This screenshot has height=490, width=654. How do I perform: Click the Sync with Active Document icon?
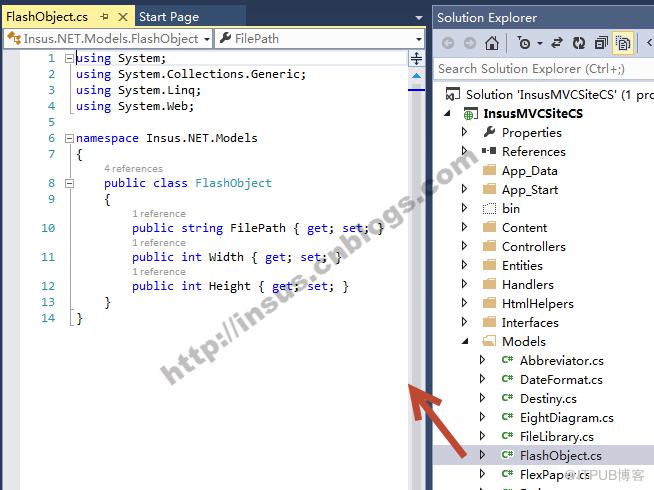(x=557, y=43)
